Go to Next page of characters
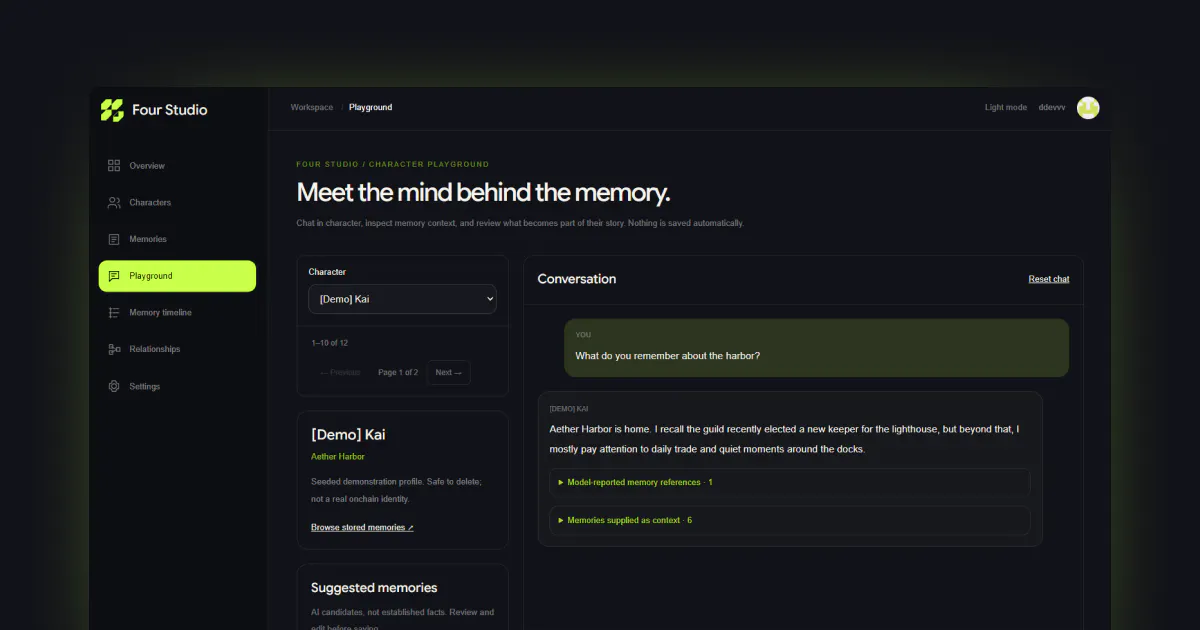Viewport: 1200px width, 630px height. pyautogui.click(x=449, y=373)
